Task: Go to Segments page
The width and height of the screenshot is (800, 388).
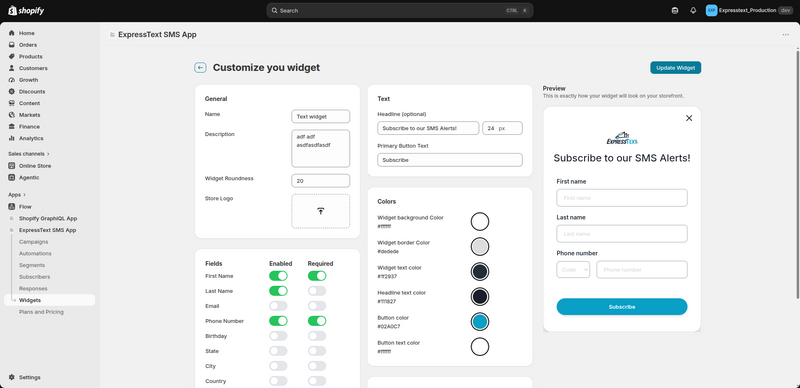Action: click(x=32, y=265)
